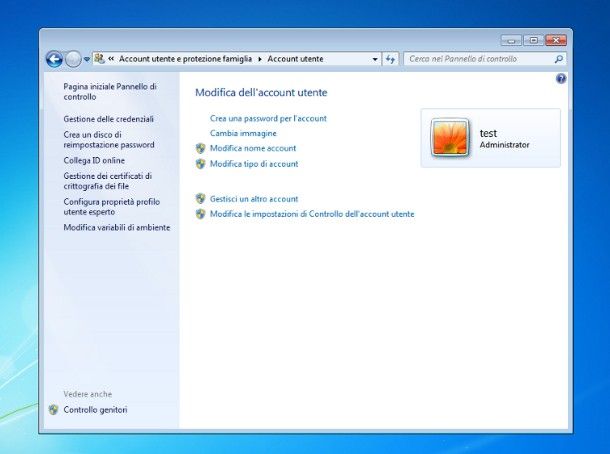Click the magnifier search icon

tap(559, 59)
